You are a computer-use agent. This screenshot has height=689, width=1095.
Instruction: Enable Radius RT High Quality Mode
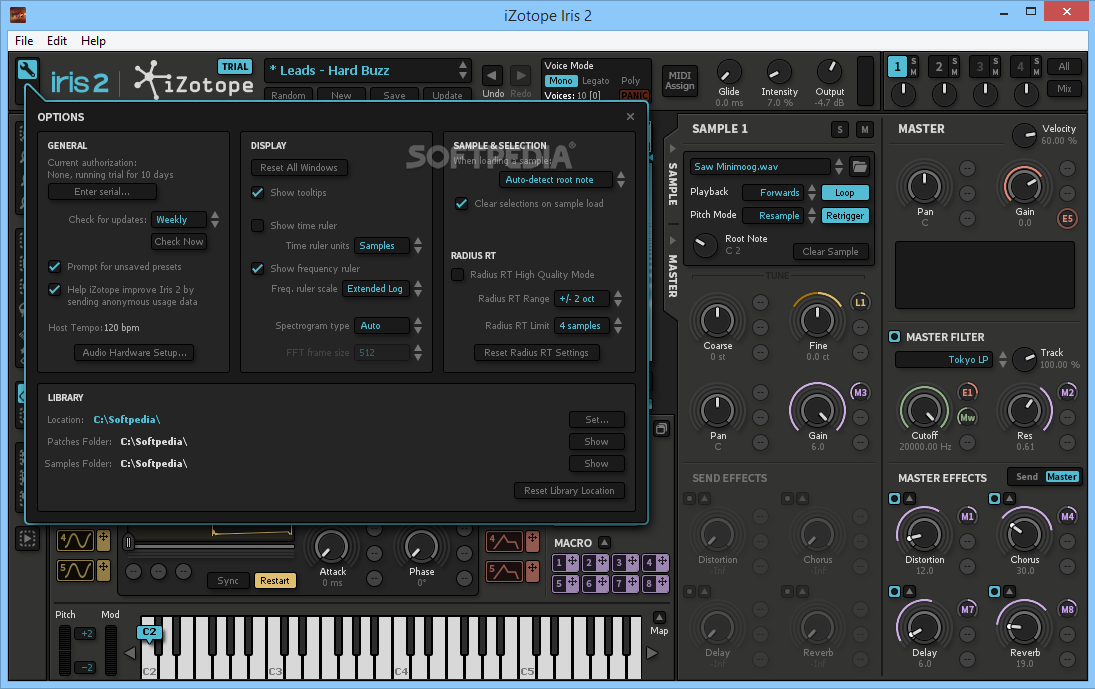[457, 275]
